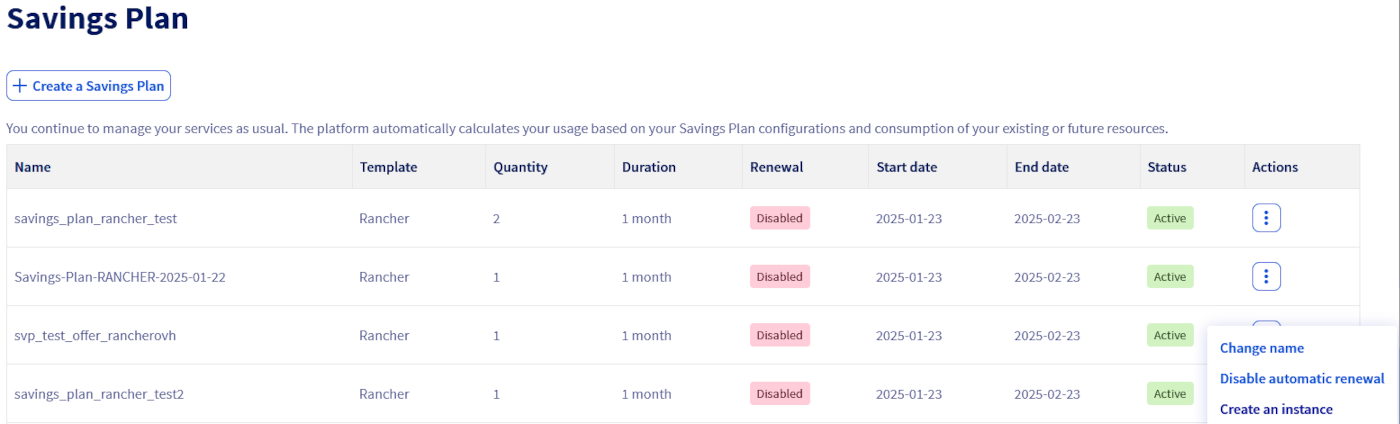The image size is (1400, 424).
Task: Open actions menu for savings_plan_rancher_test
Action: click(x=1266, y=218)
